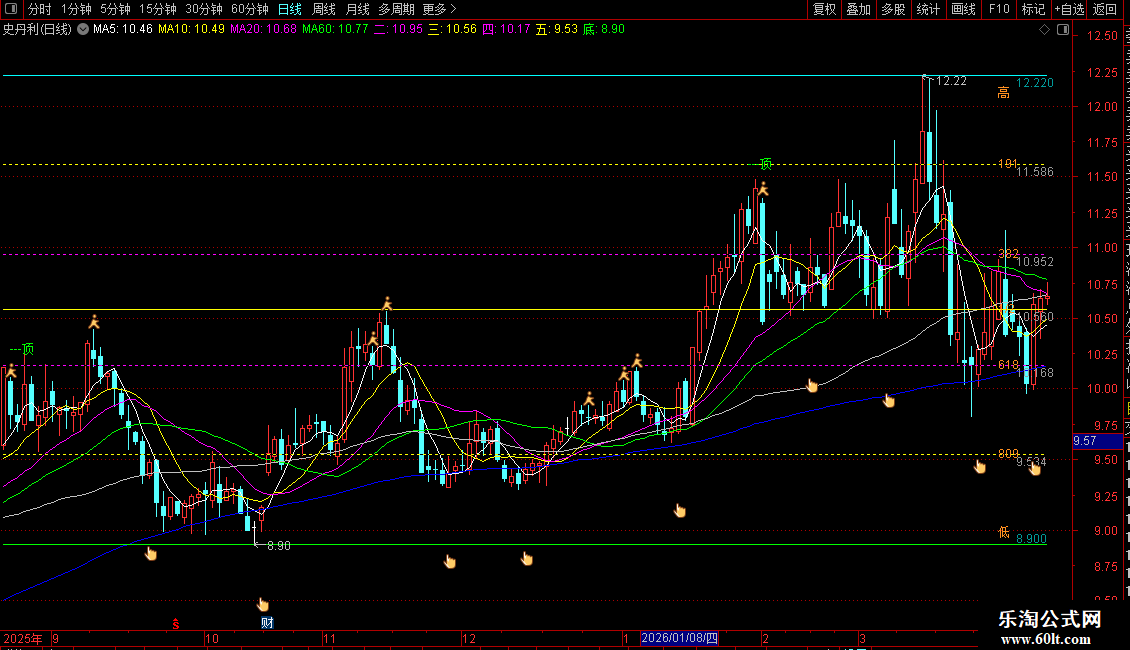This screenshot has height=650, width=1130.
Task: Switch to the 周线 weekly chart
Action: pos(324,9)
